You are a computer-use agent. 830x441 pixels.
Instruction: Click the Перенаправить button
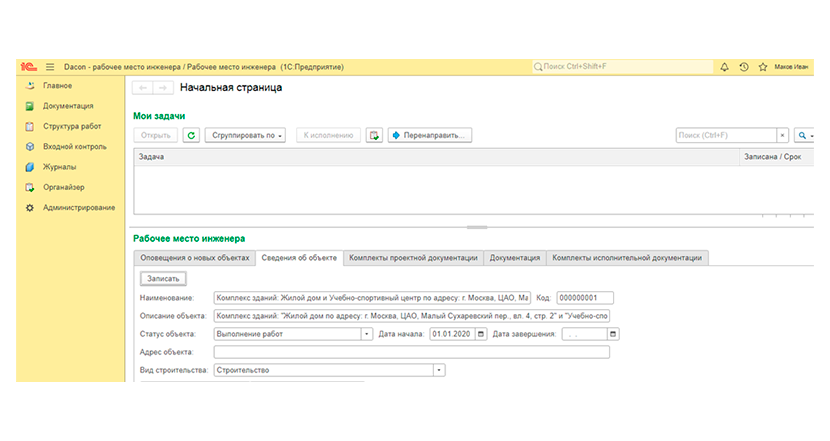pos(429,136)
